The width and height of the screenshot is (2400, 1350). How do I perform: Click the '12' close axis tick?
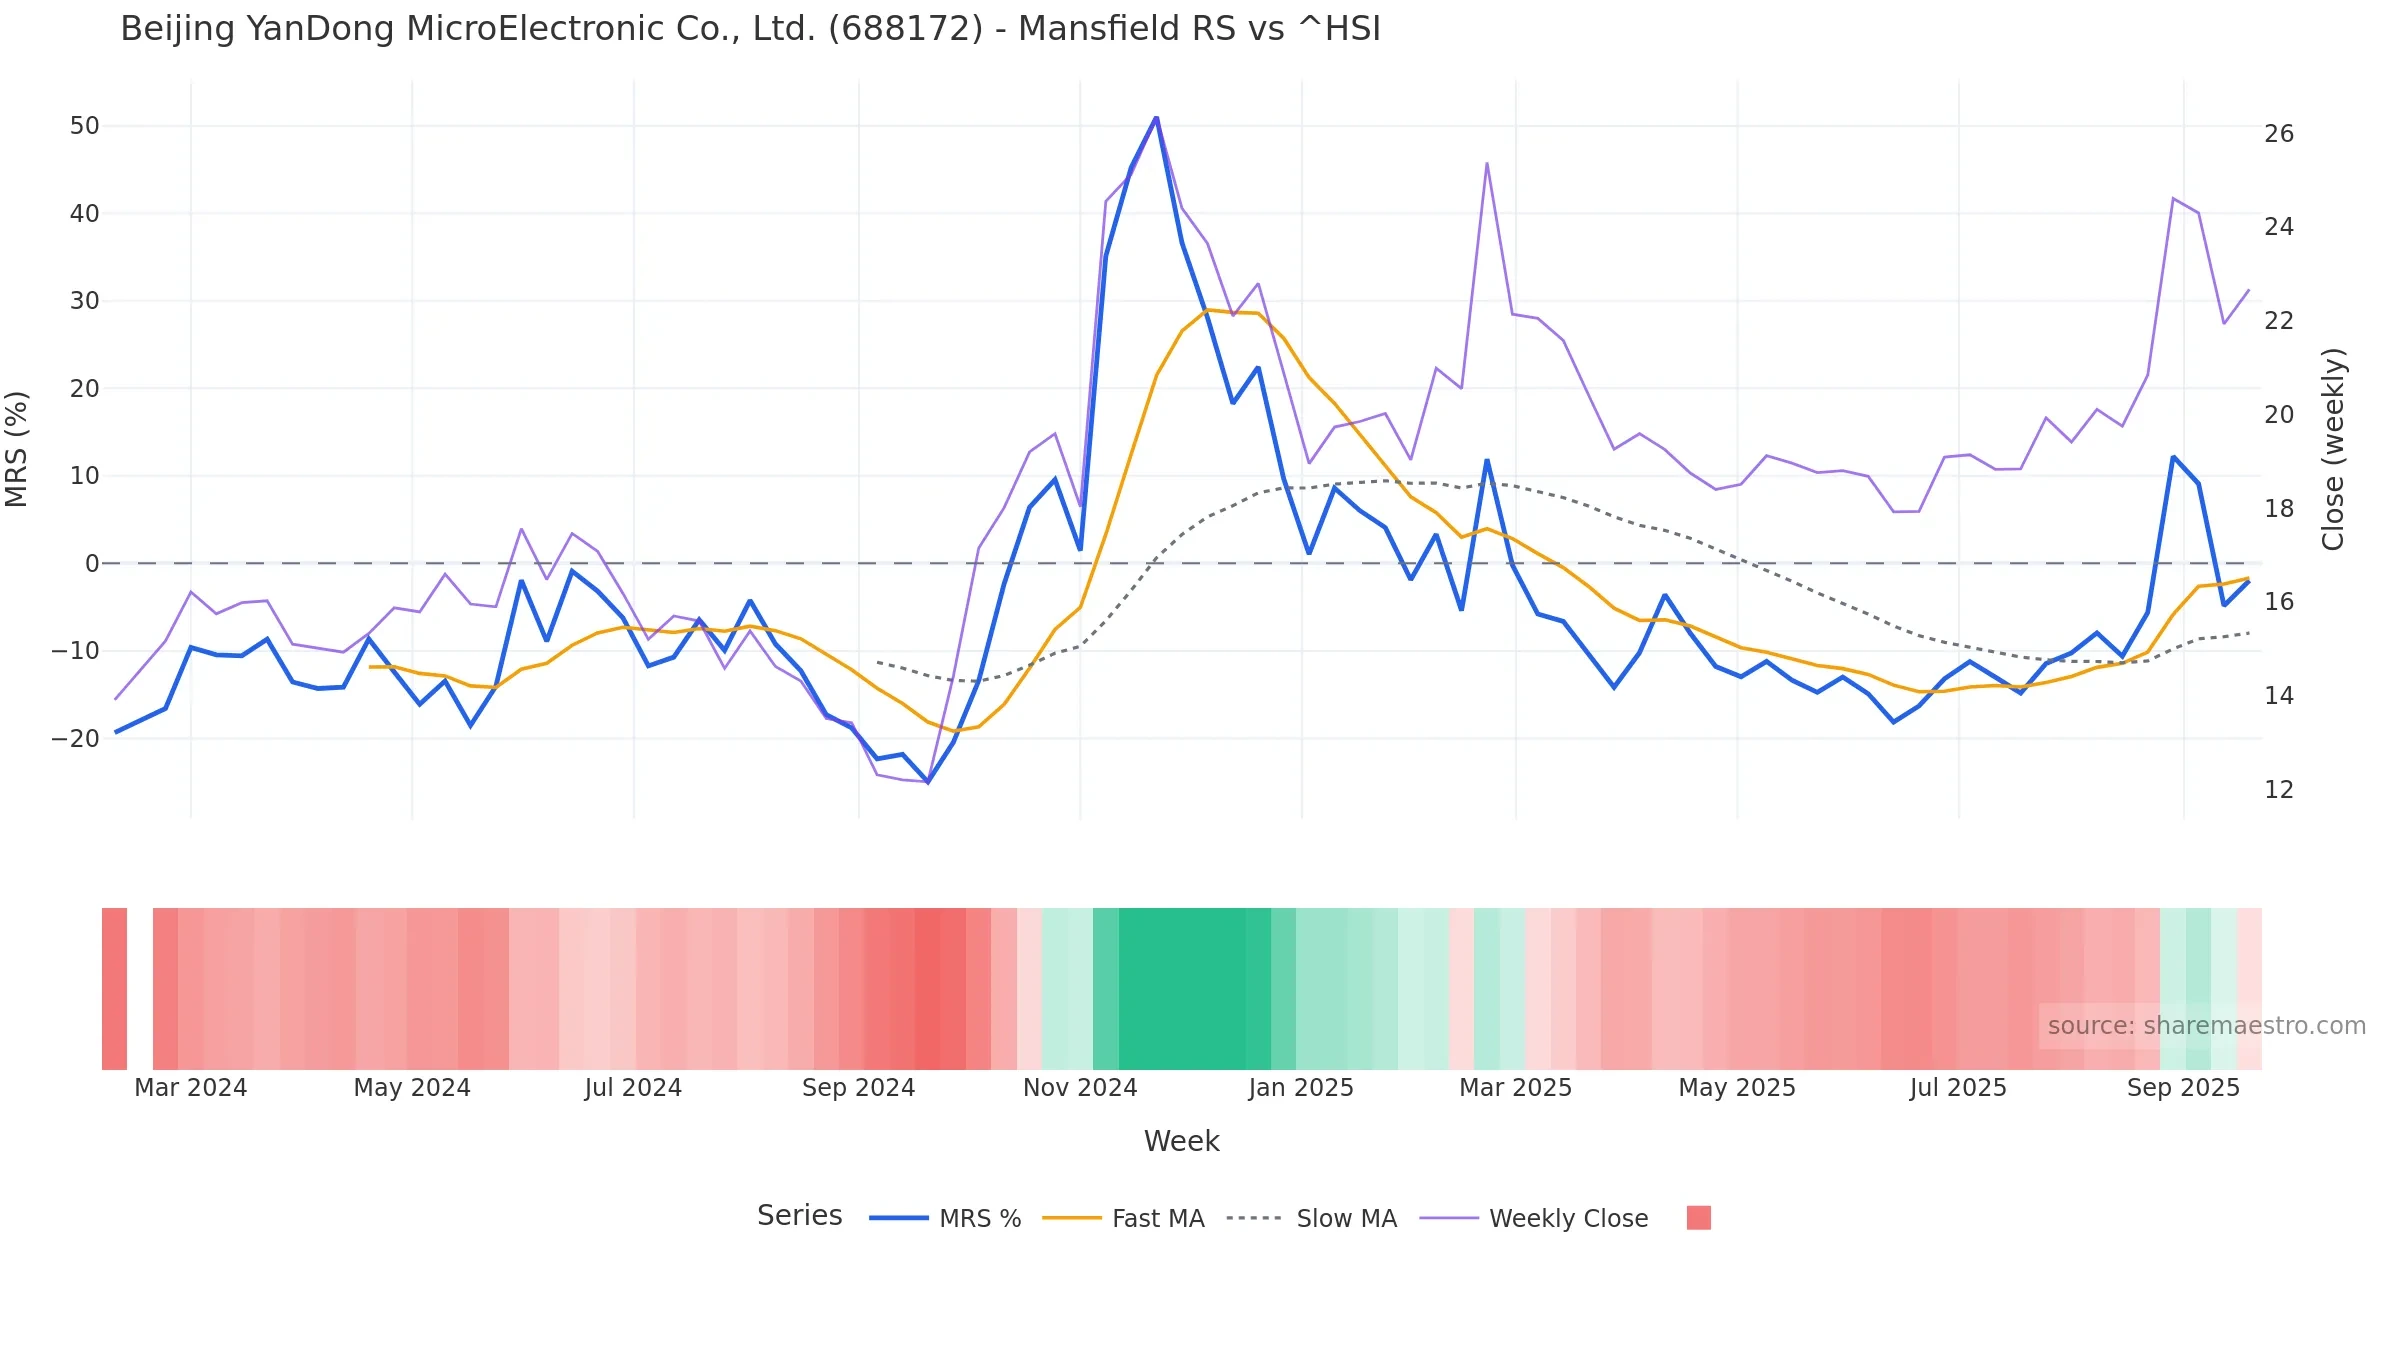tap(2279, 790)
